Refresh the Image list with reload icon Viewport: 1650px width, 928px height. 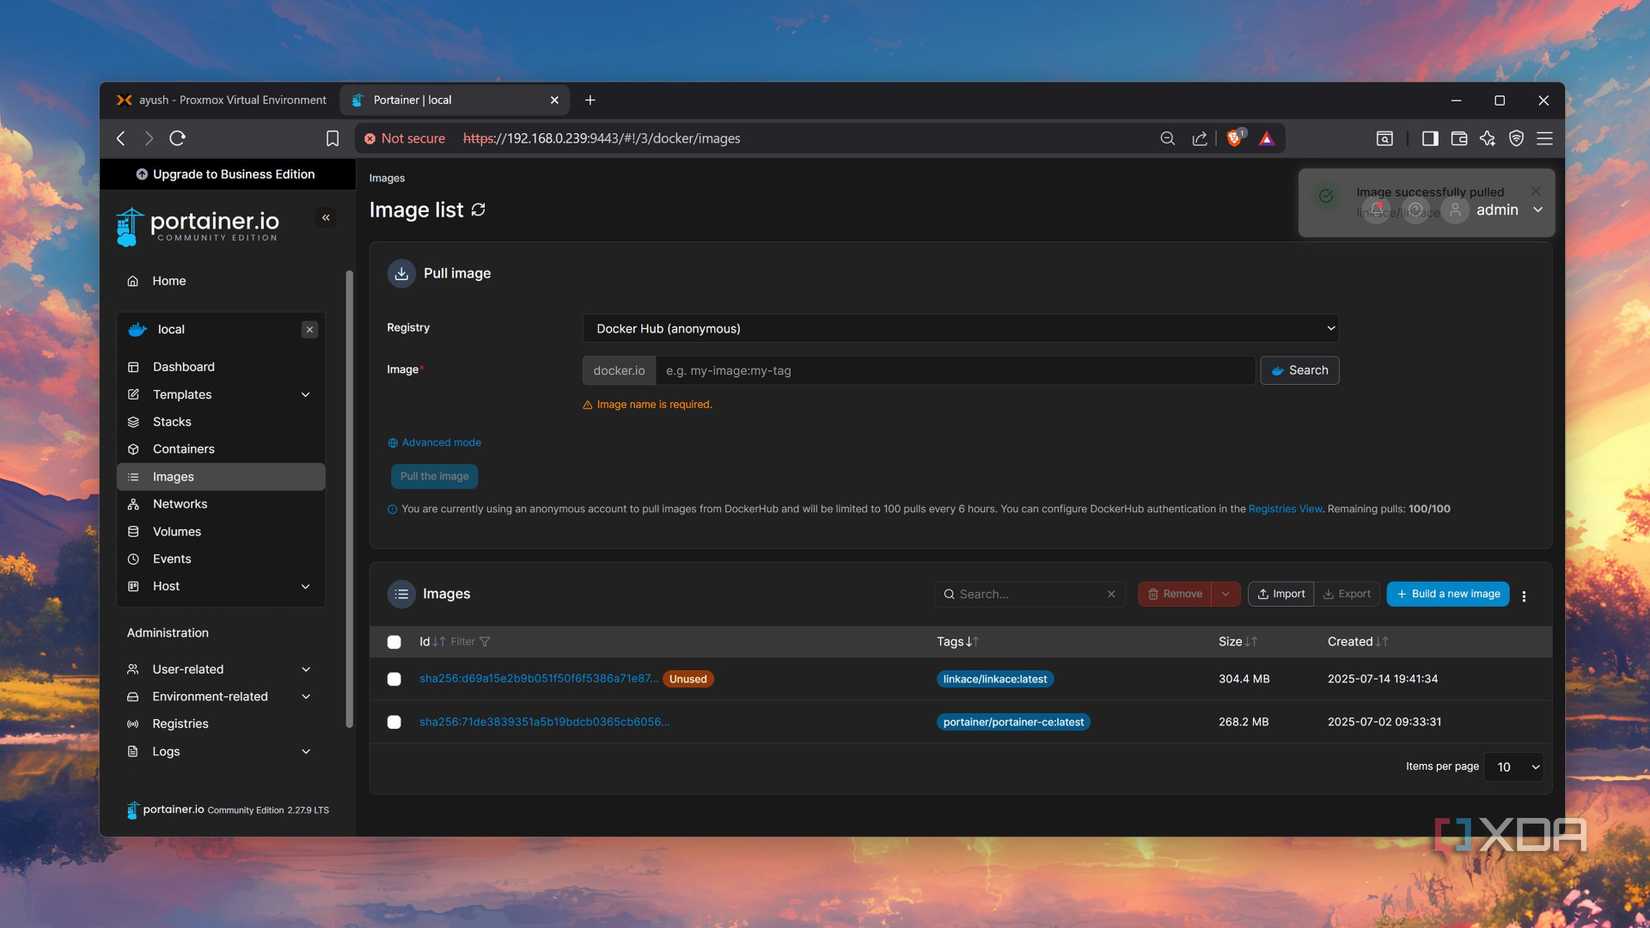coord(479,210)
